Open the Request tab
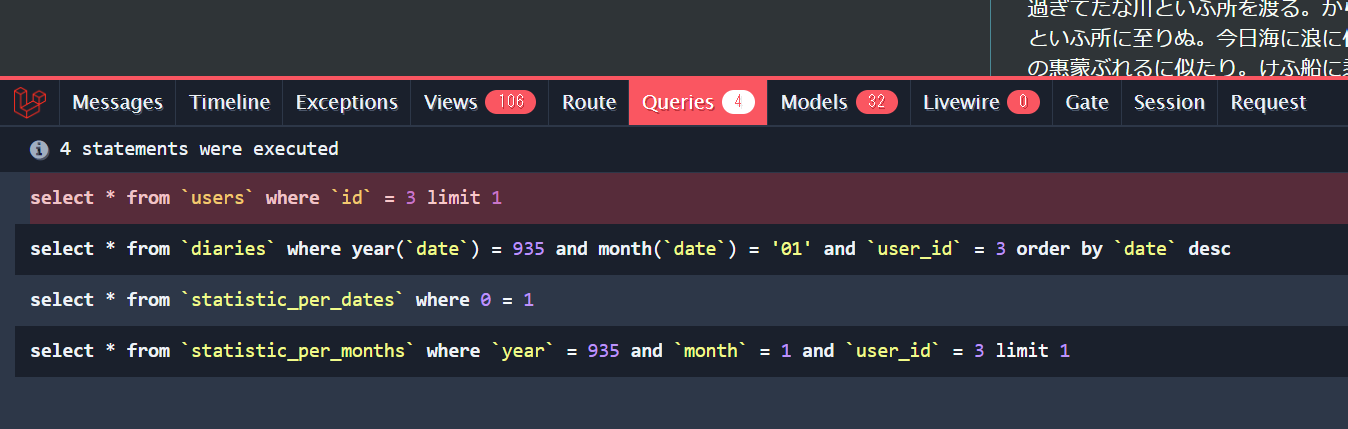1348x429 pixels. pos(1268,102)
